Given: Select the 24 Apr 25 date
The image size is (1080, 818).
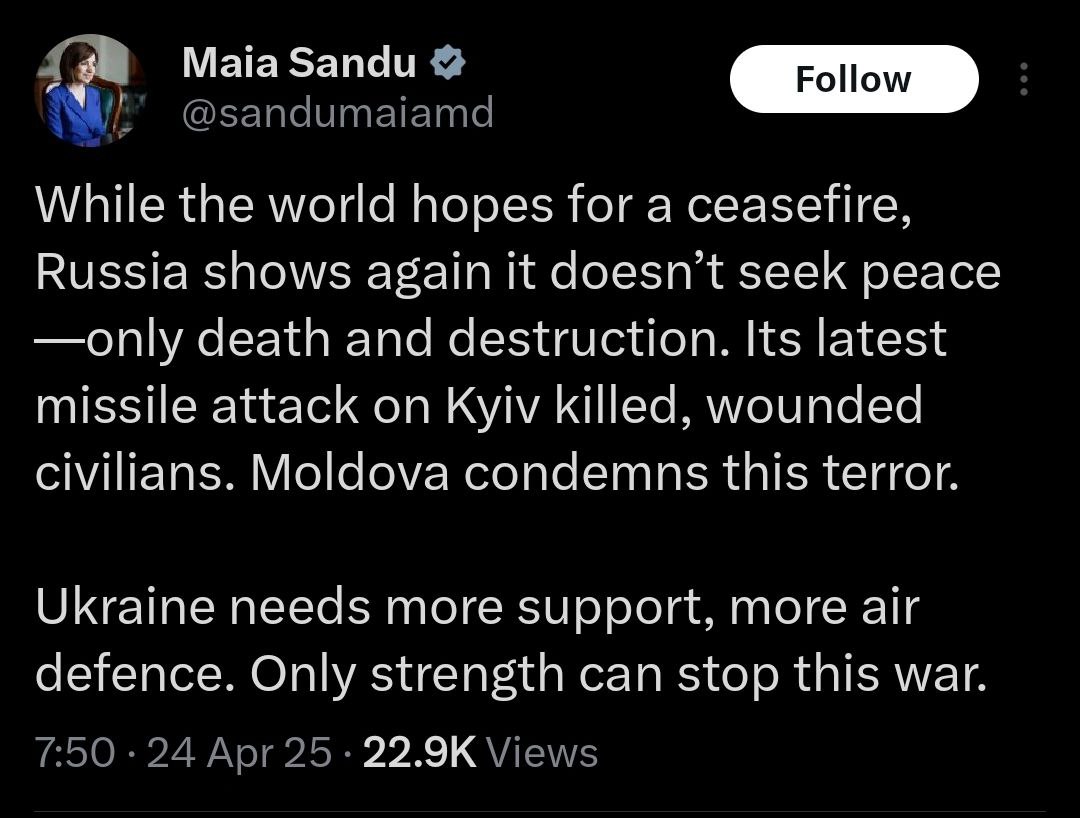Looking at the screenshot, I should 239,752.
